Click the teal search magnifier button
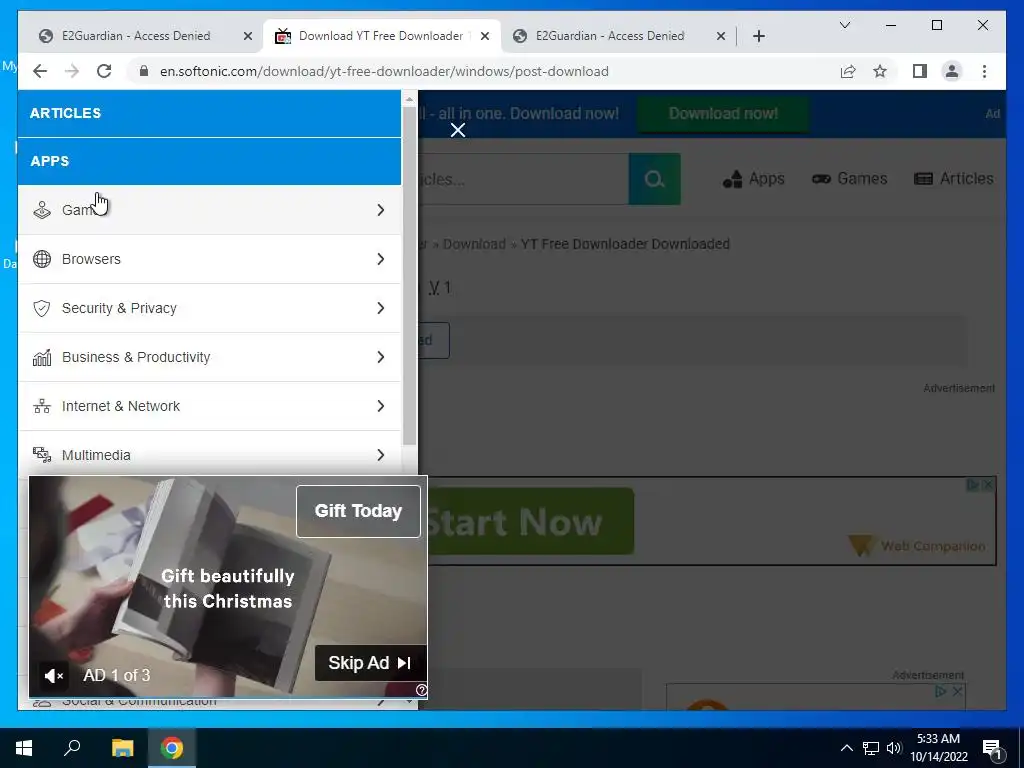The width and height of the screenshot is (1024, 768). [x=654, y=179]
